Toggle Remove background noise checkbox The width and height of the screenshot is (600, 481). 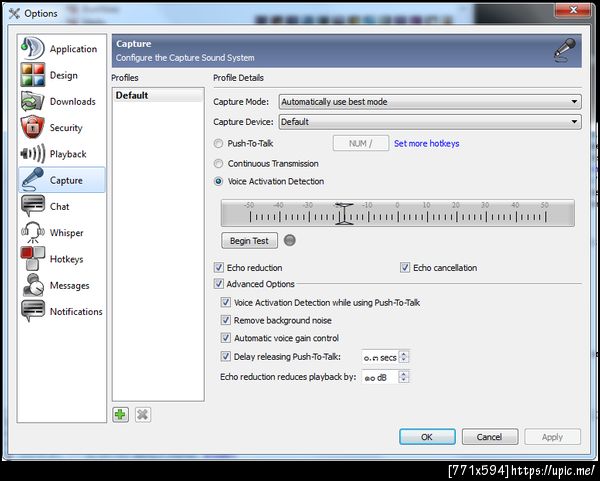226,320
